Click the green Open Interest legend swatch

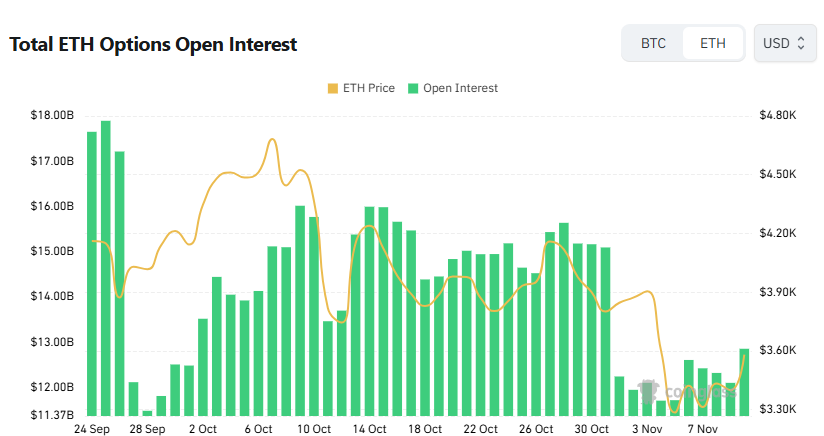tap(412, 88)
